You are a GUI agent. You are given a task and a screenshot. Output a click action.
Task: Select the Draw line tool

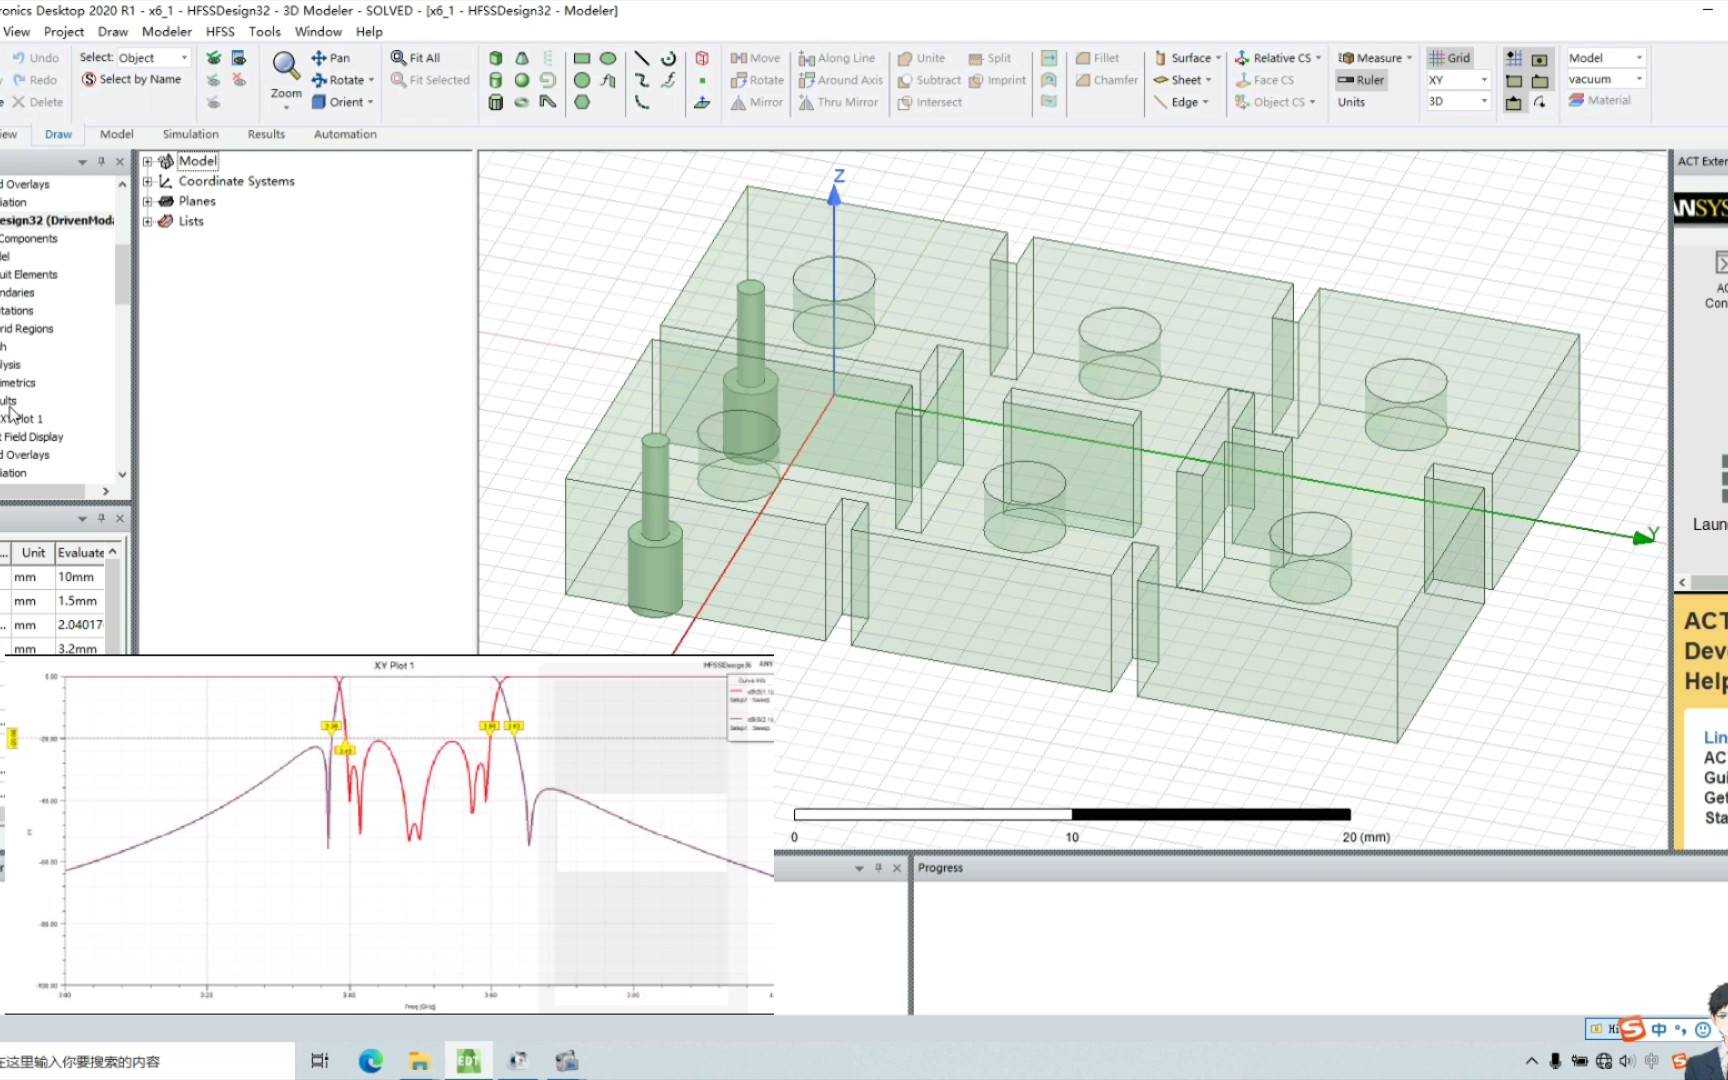(x=642, y=58)
